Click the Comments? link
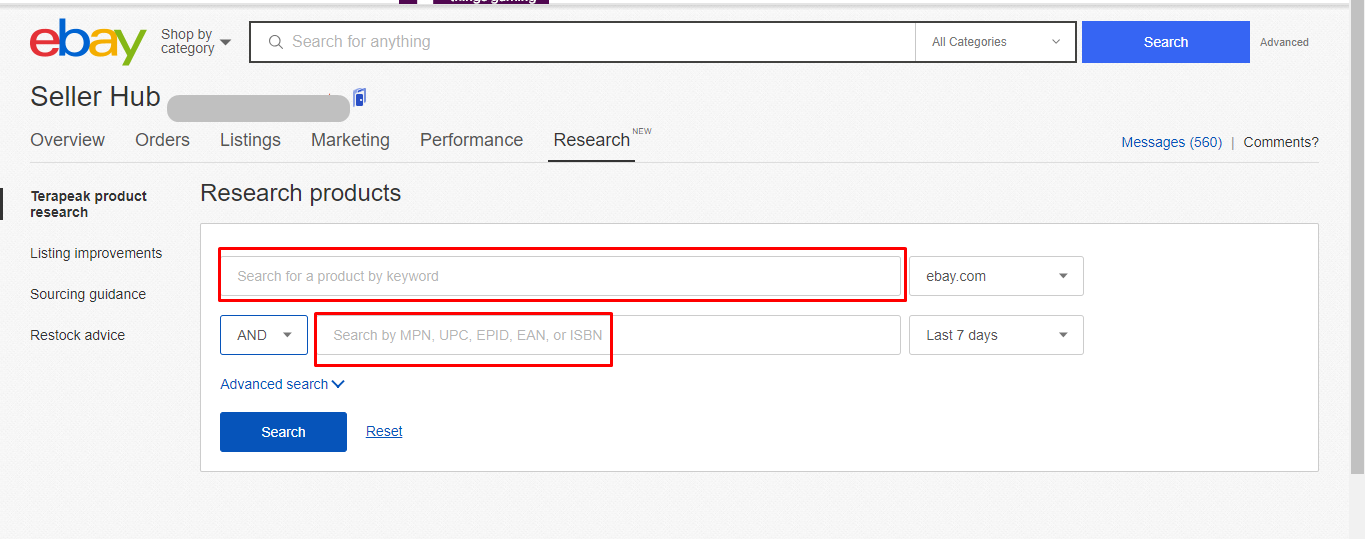This screenshot has width=1365, height=539. click(x=1281, y=142)
